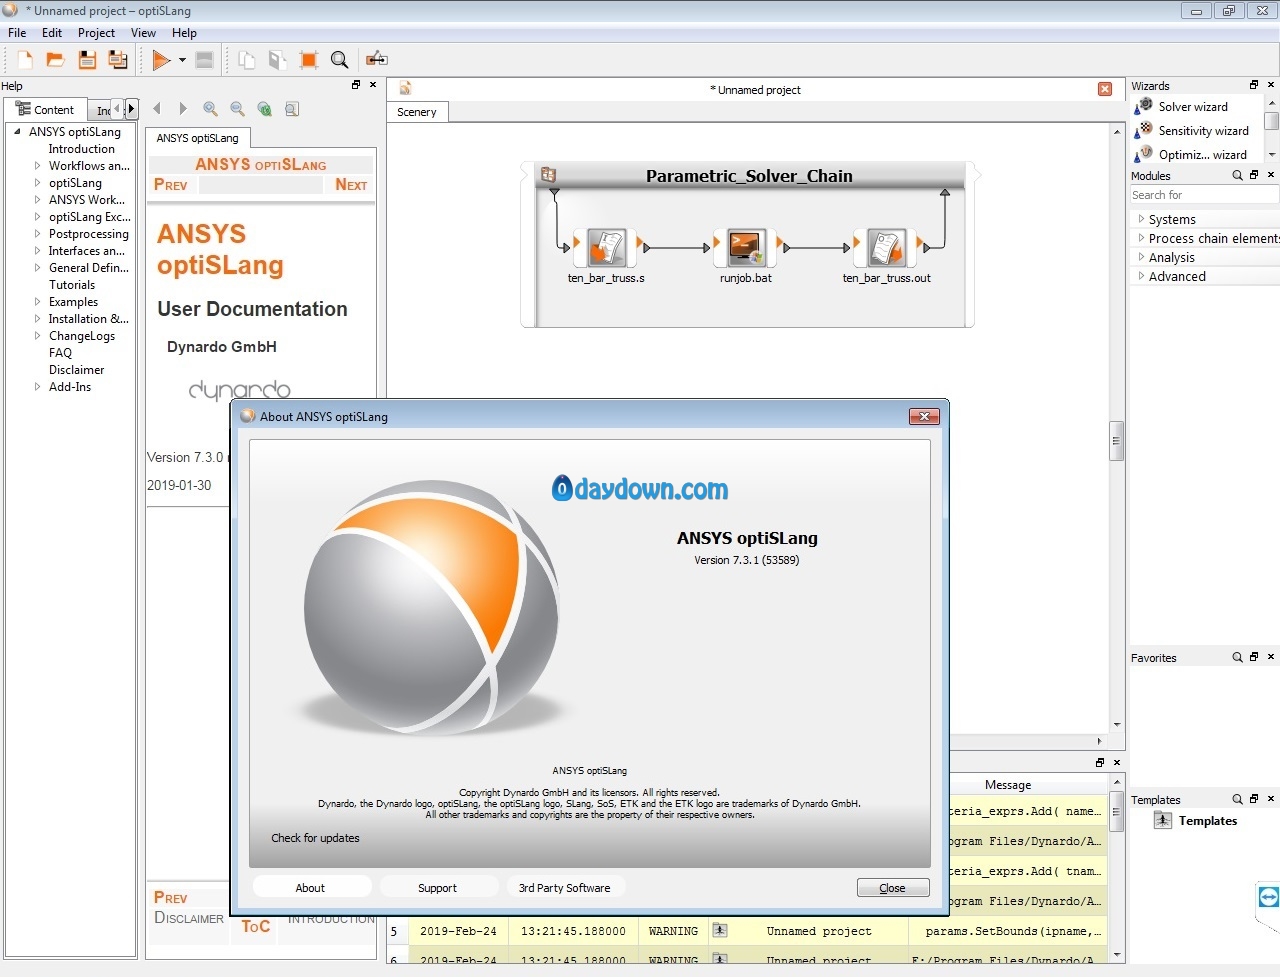Open a project with the folder icon
The width and height of the screenshot is (1280, 977).
click(56, 60)
